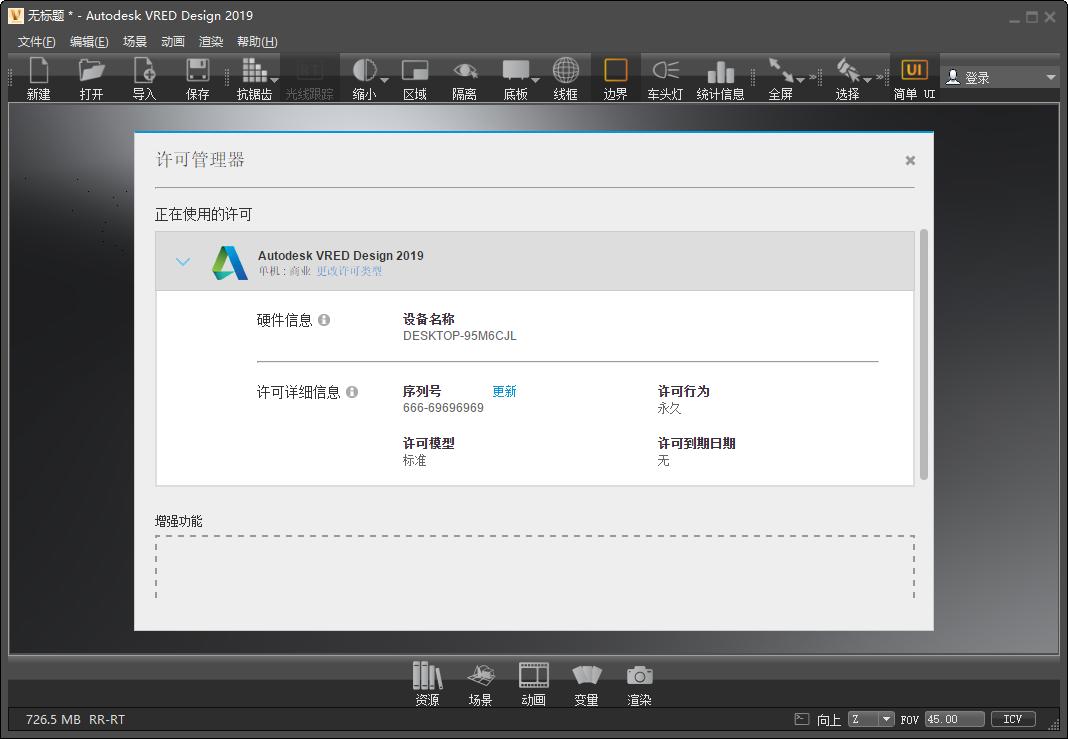Viewport: 1068px width, 739px height.
Task: Close the 许可管理器 dialog
Action: pyautogui.click(x=910, y=161)
